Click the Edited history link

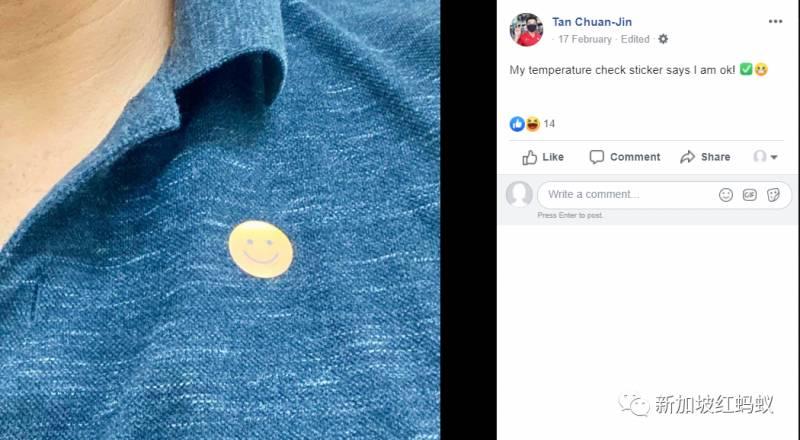click(635, 39)
